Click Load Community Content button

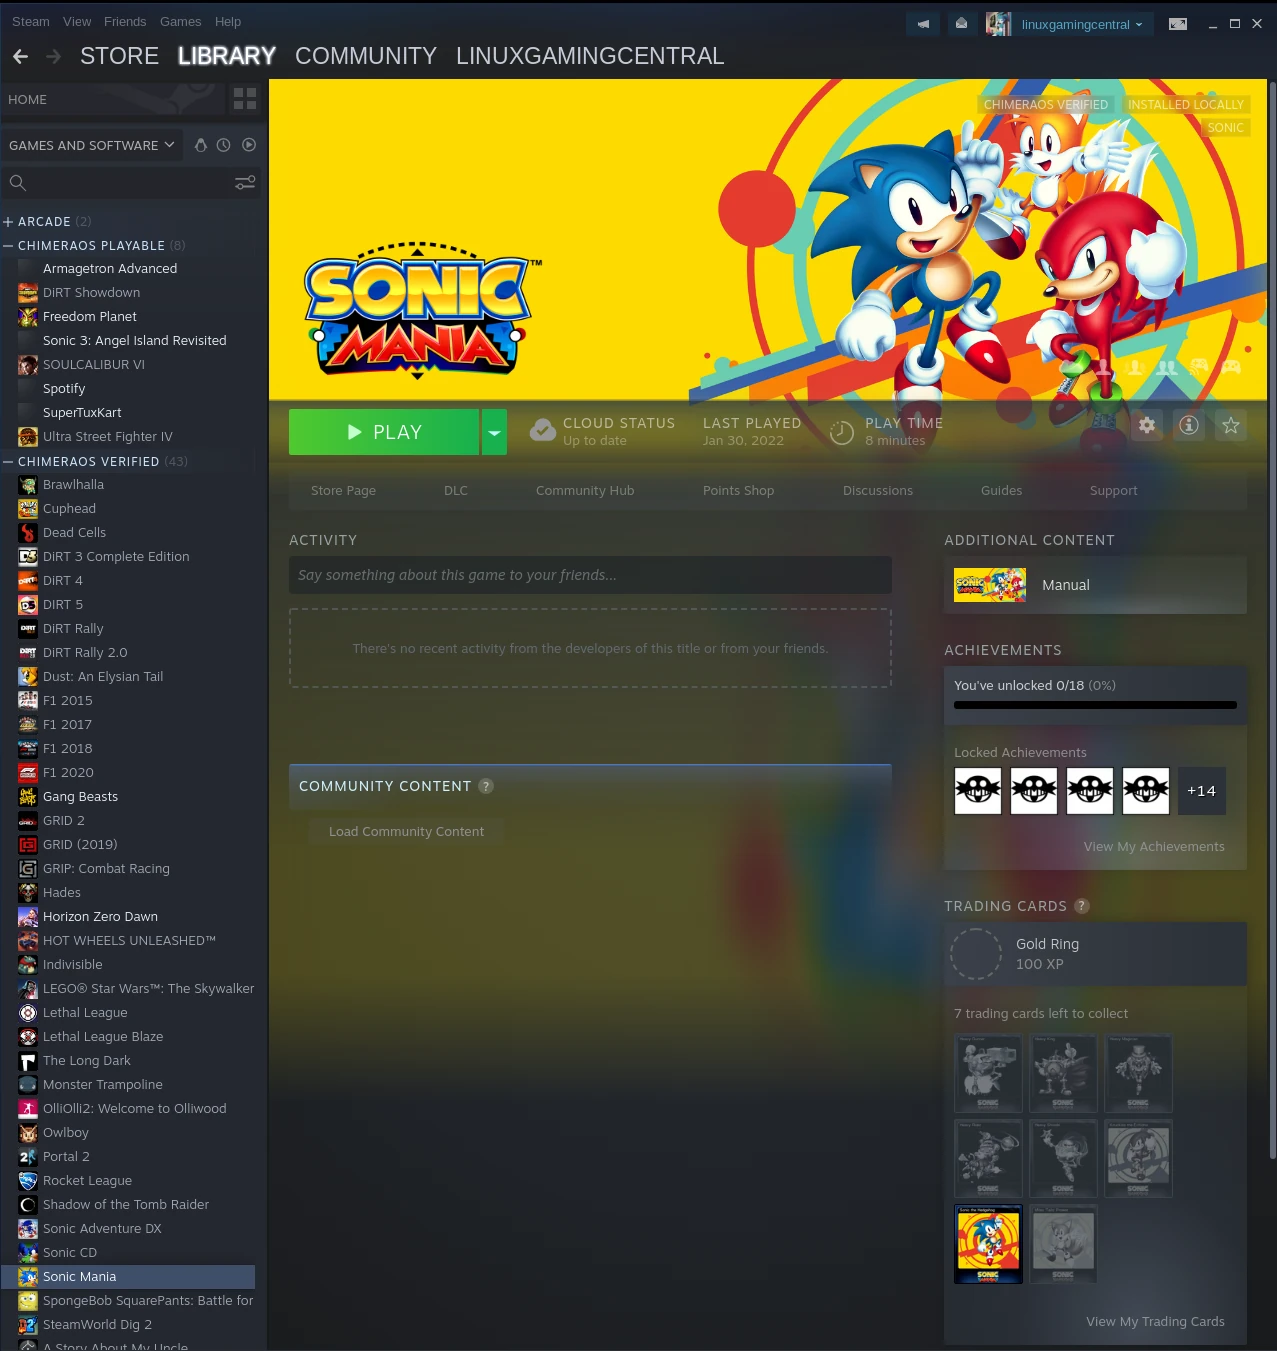[406, 831]
